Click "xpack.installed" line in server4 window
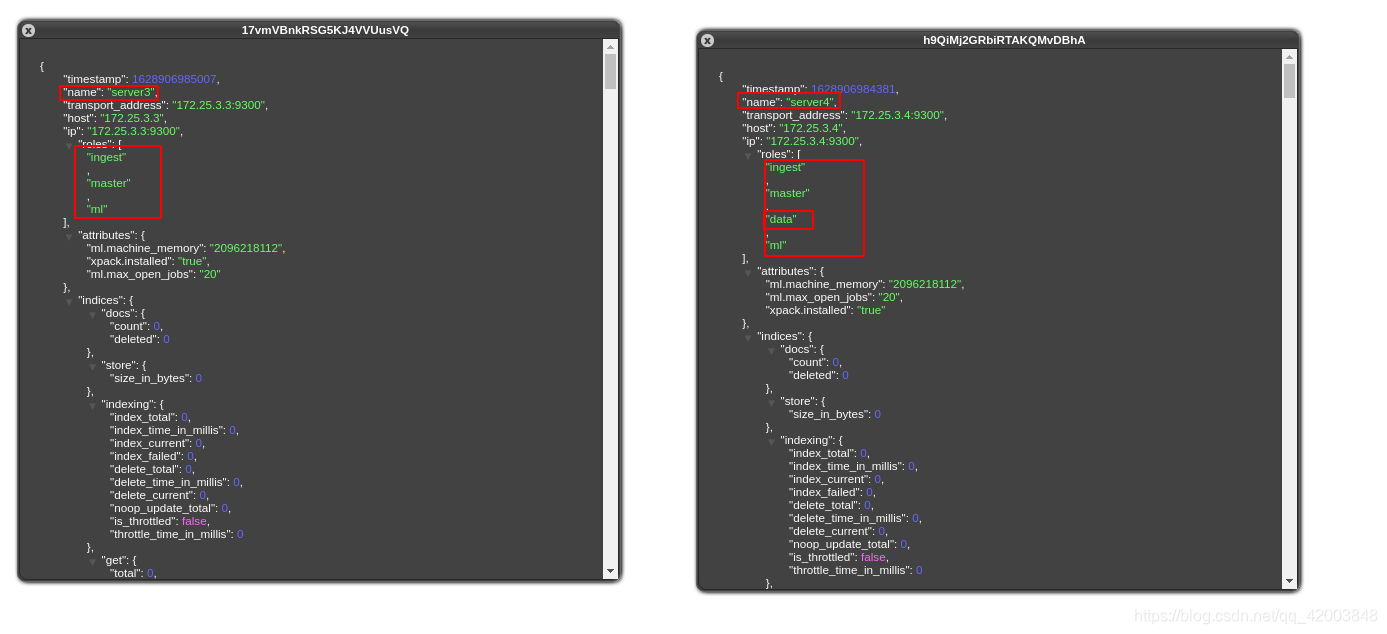Image resolution: width=1387 pixels, height=634 pixels. click(x=825, y=310)
